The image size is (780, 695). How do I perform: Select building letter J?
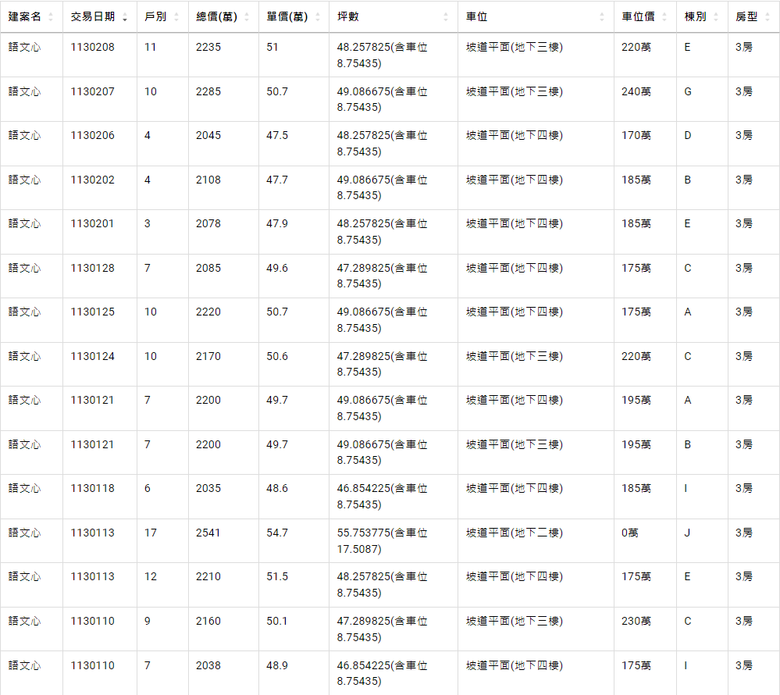[687, 533]
